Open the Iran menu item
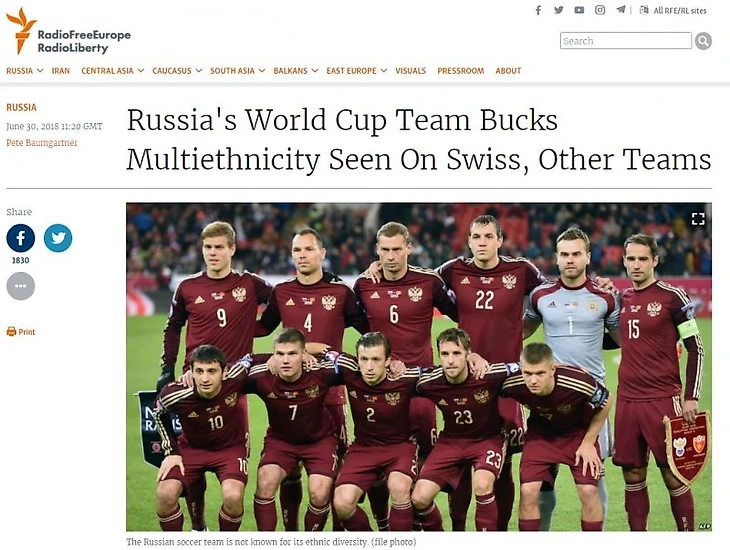This screenshot has height=550, width=730. (61, 71)
